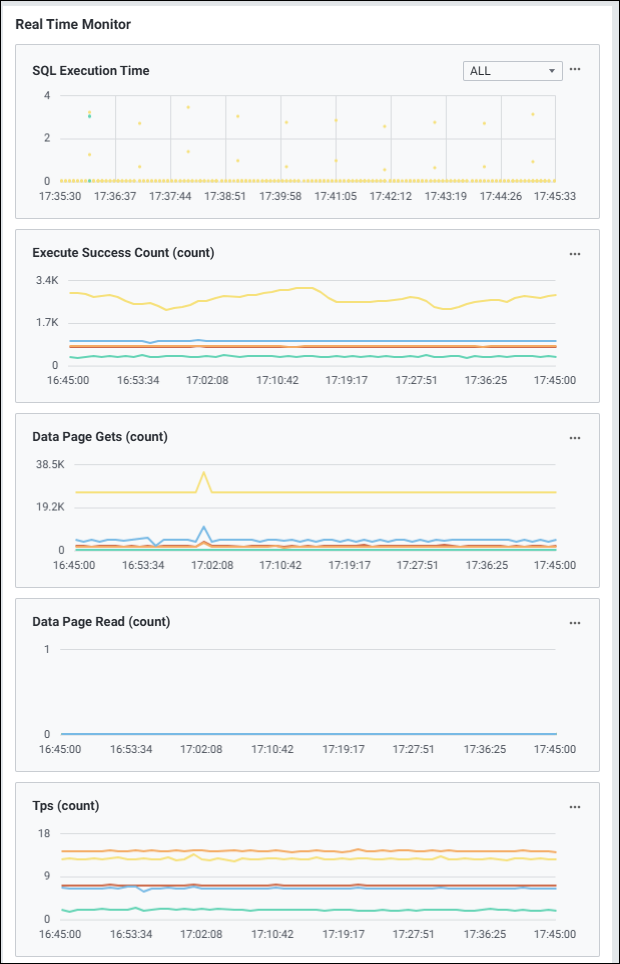Select the Execute Success Count (count) title

(x=123, y=253)
